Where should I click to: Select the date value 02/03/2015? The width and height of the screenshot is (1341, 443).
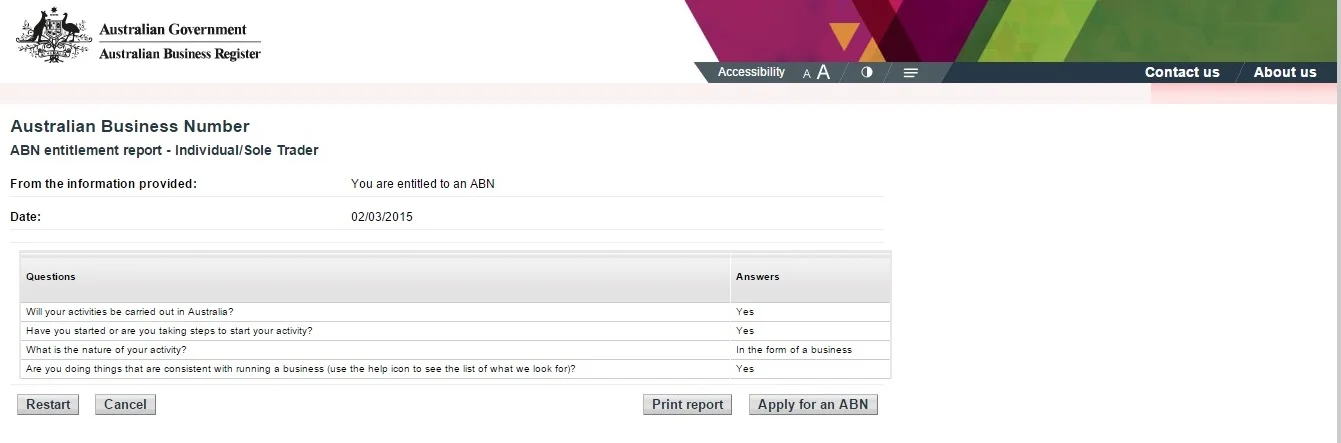point(382,216)
